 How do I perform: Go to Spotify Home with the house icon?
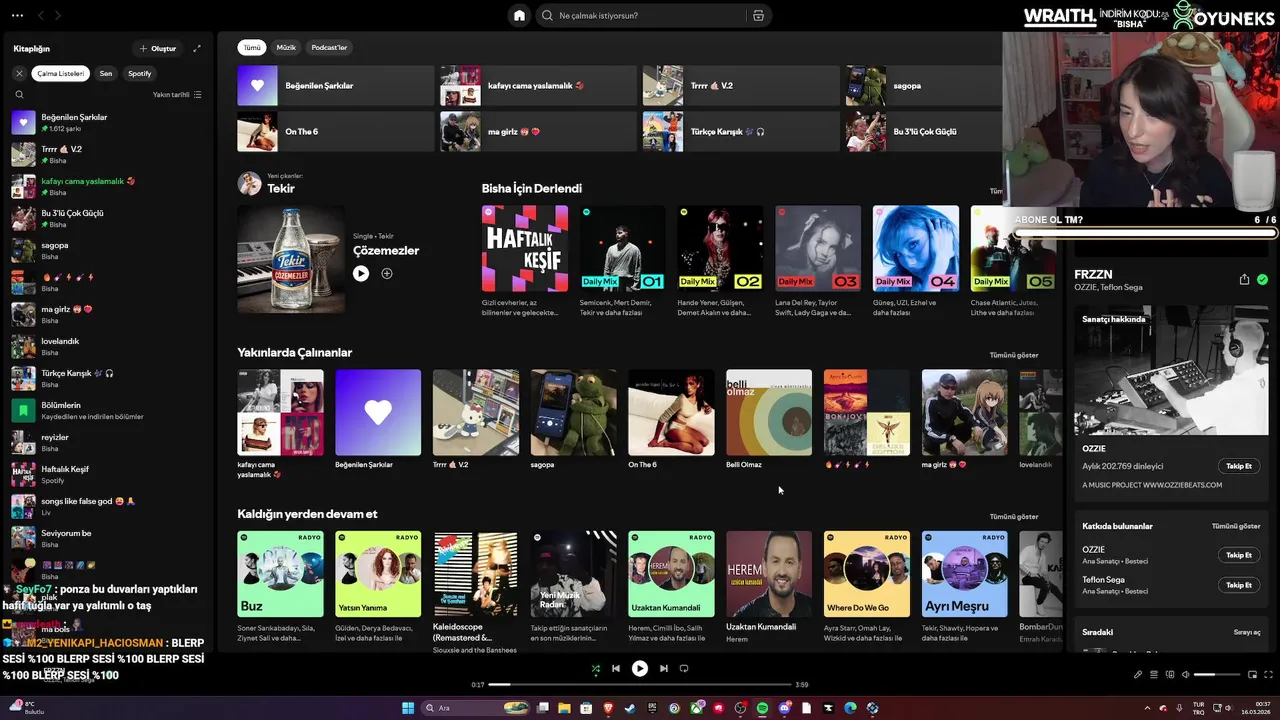[x=519, y=15]
